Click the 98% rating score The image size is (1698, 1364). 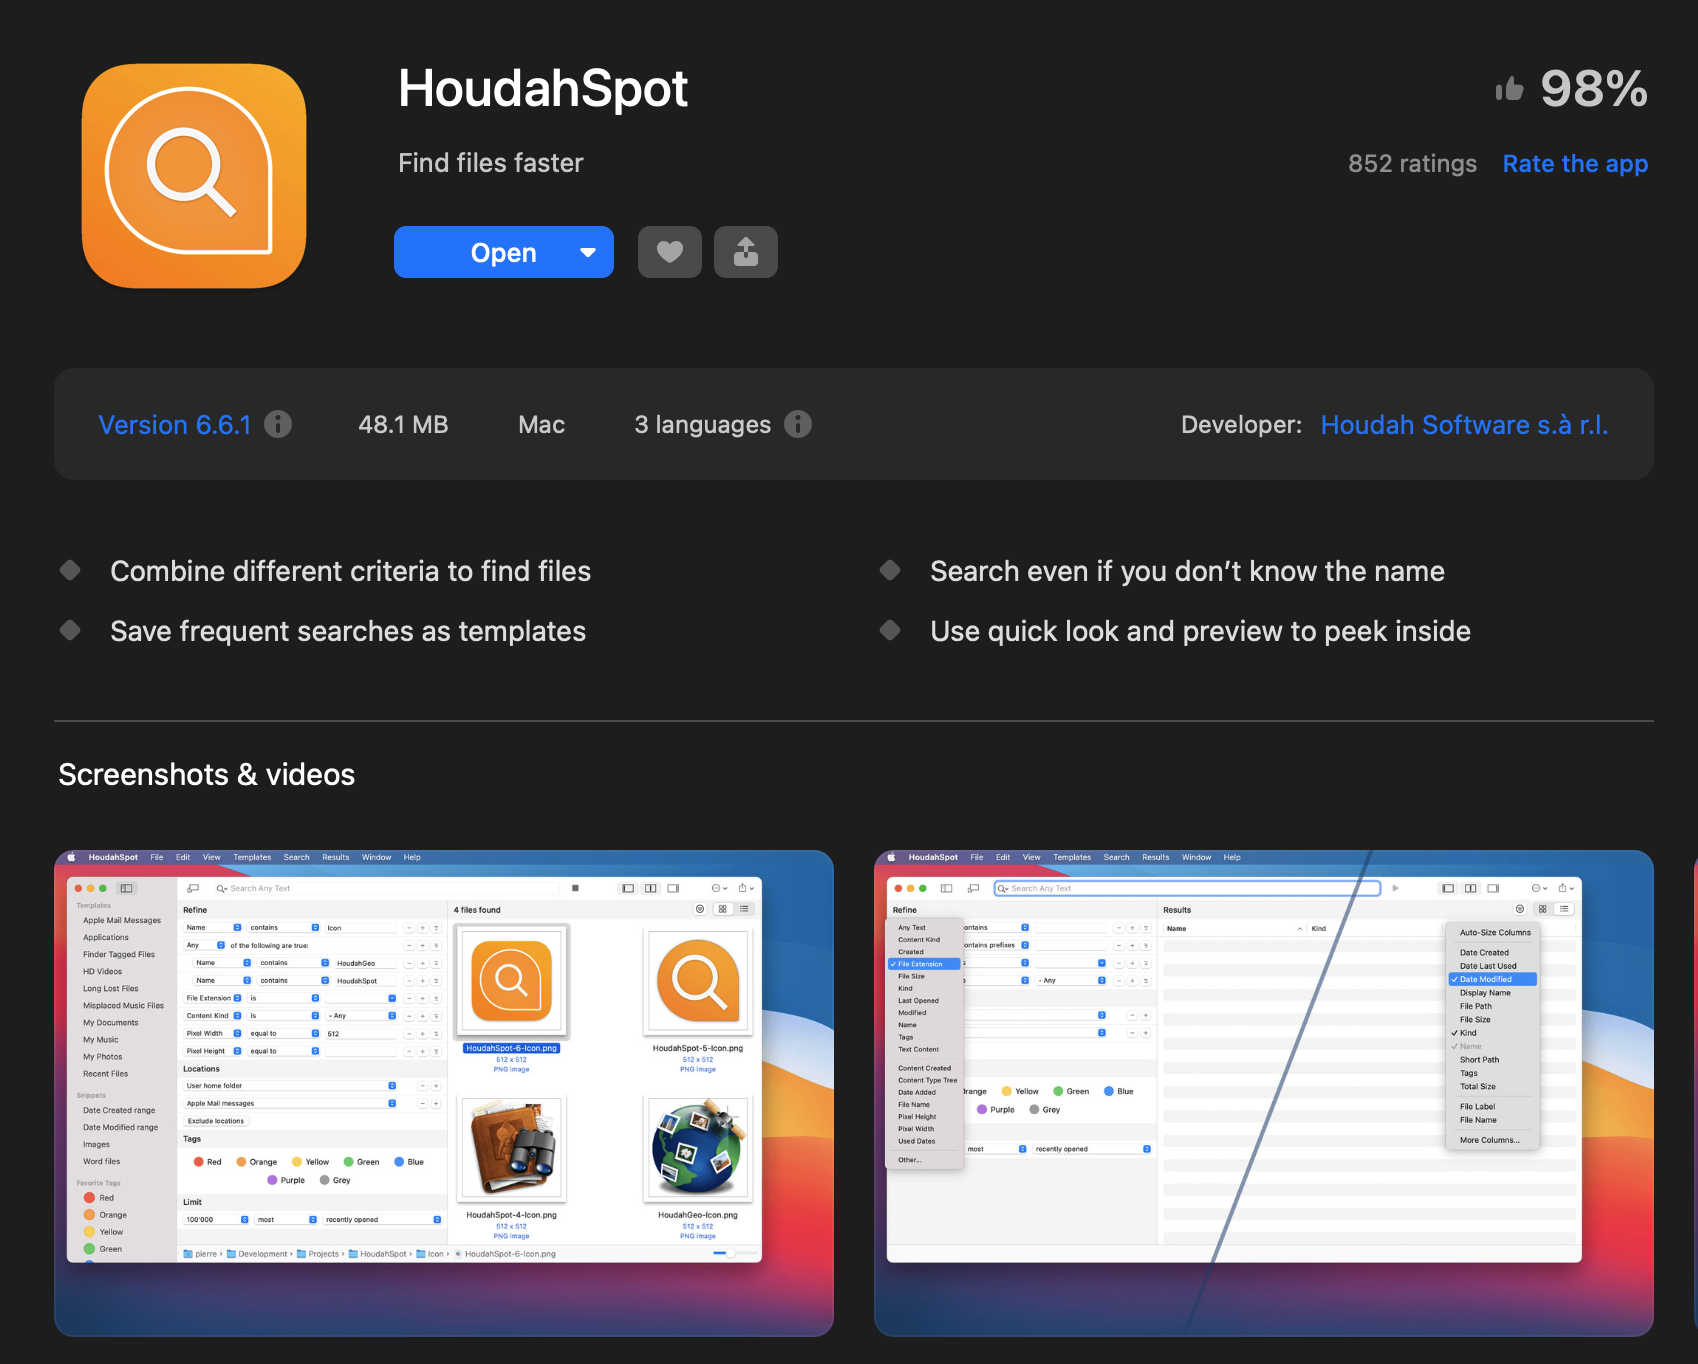[x=1594, y=89]
